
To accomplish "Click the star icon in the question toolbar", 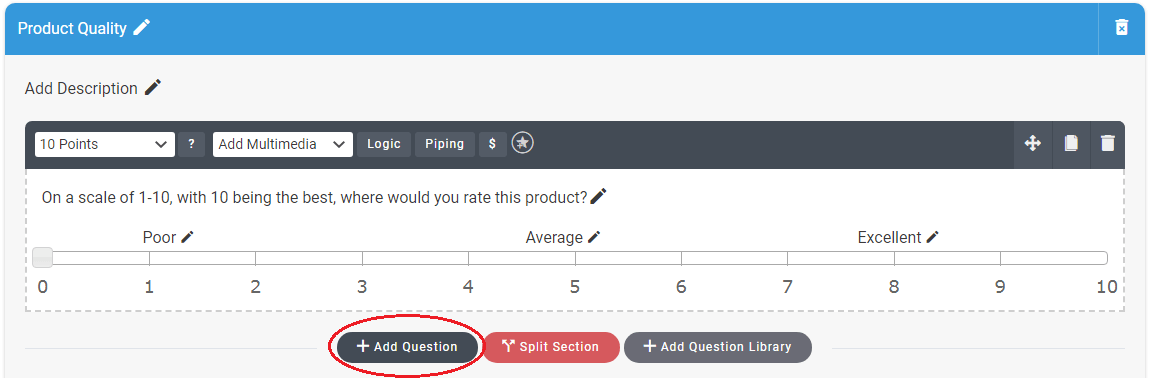I will (x=523, y=143).
